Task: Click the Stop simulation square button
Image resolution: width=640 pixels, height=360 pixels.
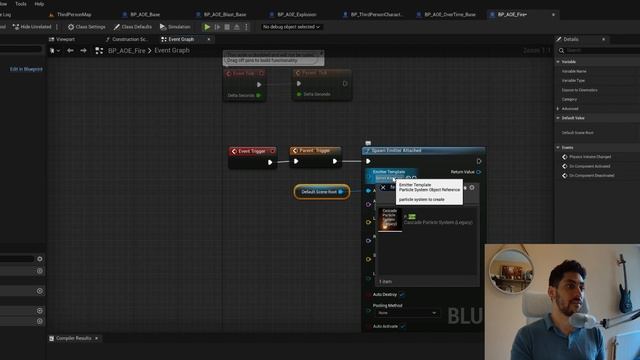Action: tap(227, 27)
